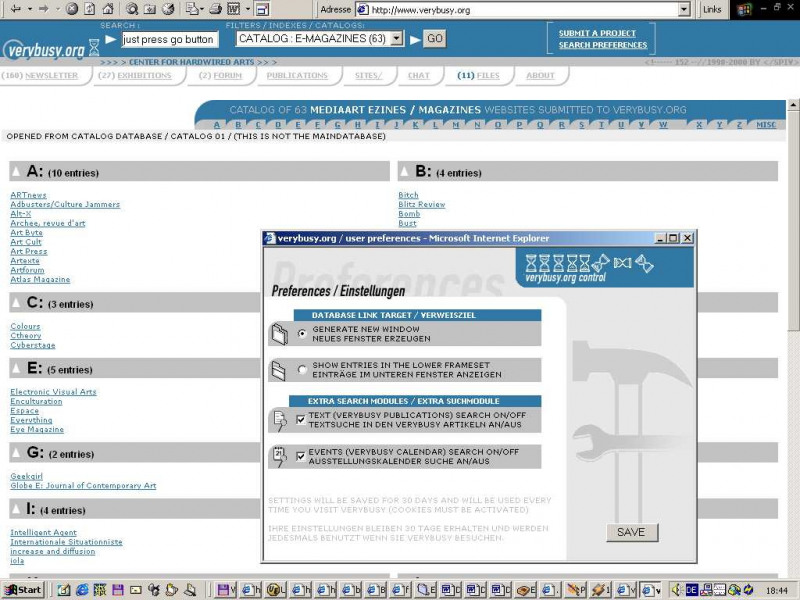Click the search text input field

pos(168,40)
